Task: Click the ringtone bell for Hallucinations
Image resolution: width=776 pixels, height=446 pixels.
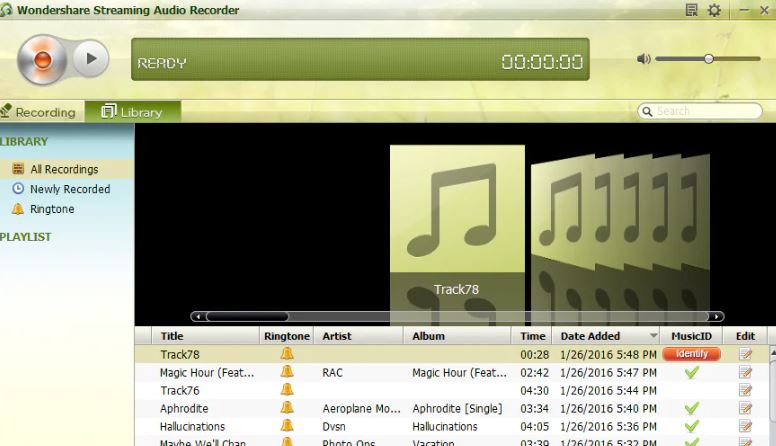Action: [x=287, y=426]
